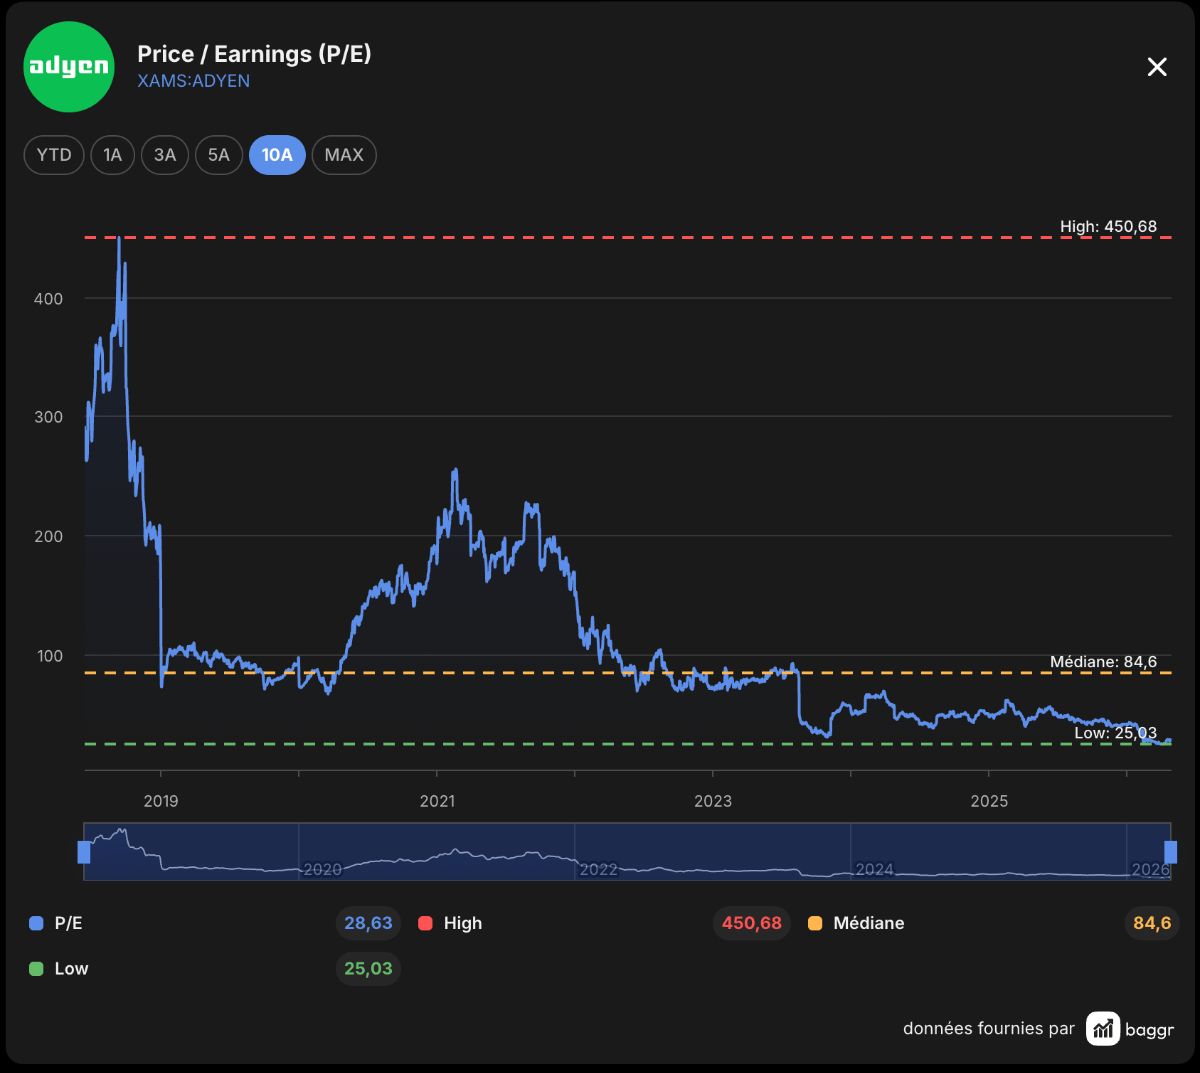Select the YTD time range
The image size is (1200, 1073).
click(54, 155)
